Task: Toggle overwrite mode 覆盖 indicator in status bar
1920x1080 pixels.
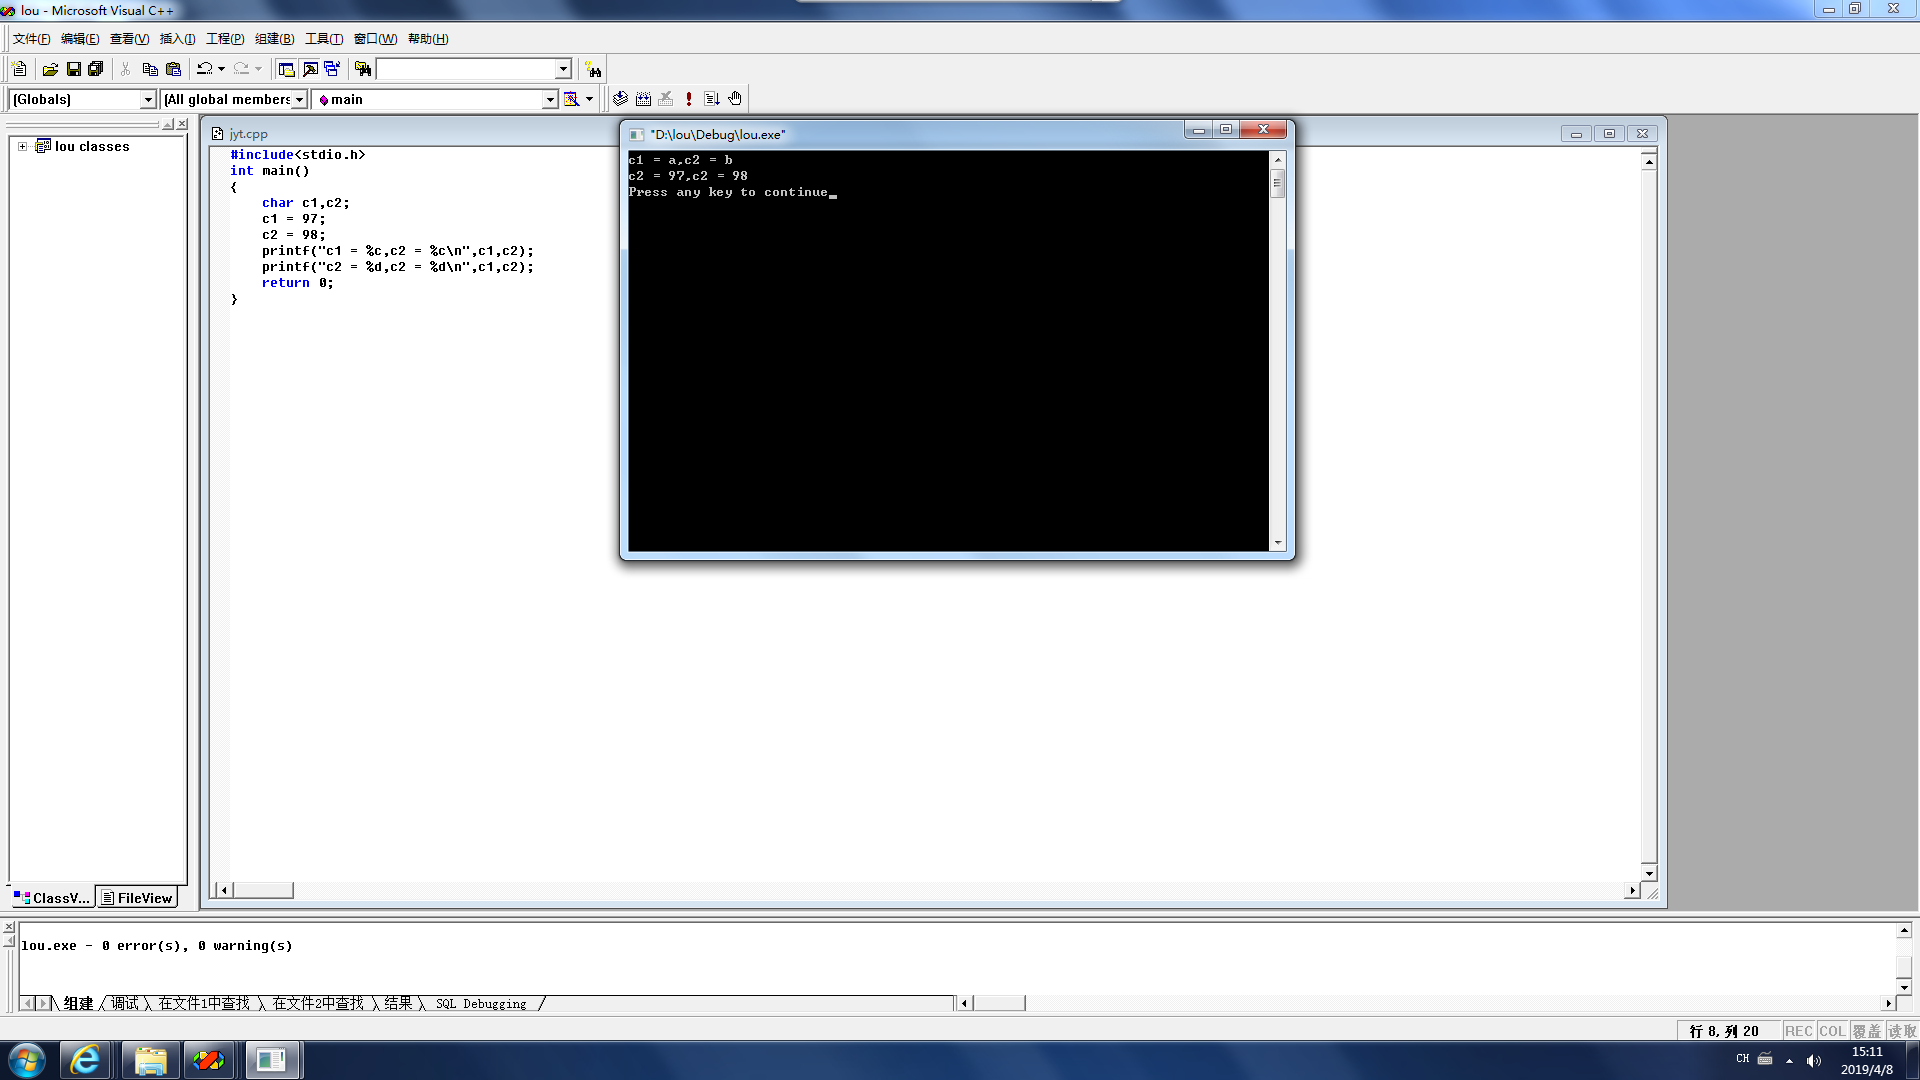Action: 1866,1031
